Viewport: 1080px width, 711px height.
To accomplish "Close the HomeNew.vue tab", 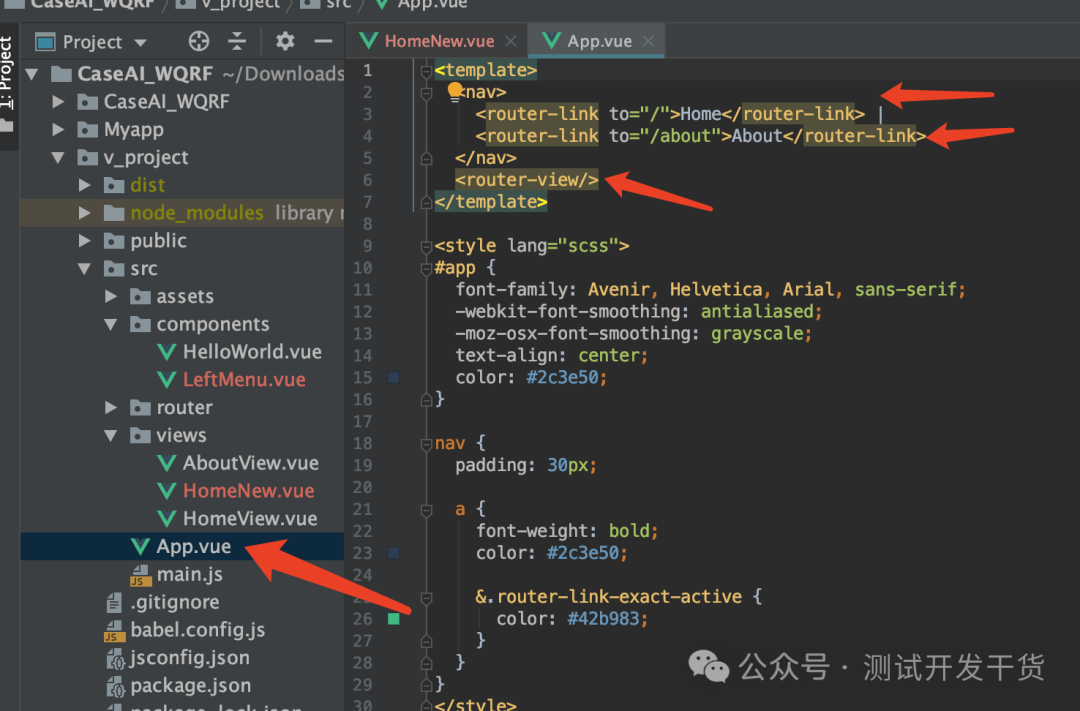I will (510, 41).
